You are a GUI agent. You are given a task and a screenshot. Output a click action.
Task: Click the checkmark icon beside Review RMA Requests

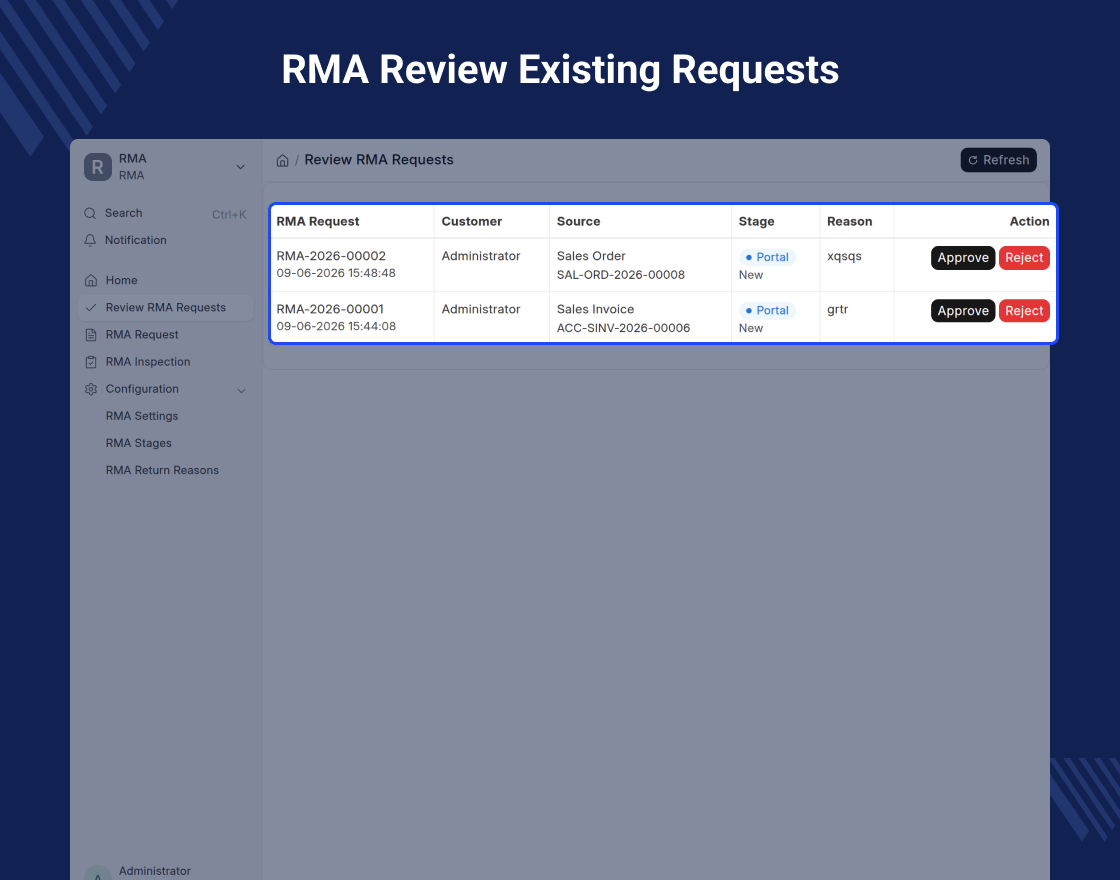coord(91,308)
